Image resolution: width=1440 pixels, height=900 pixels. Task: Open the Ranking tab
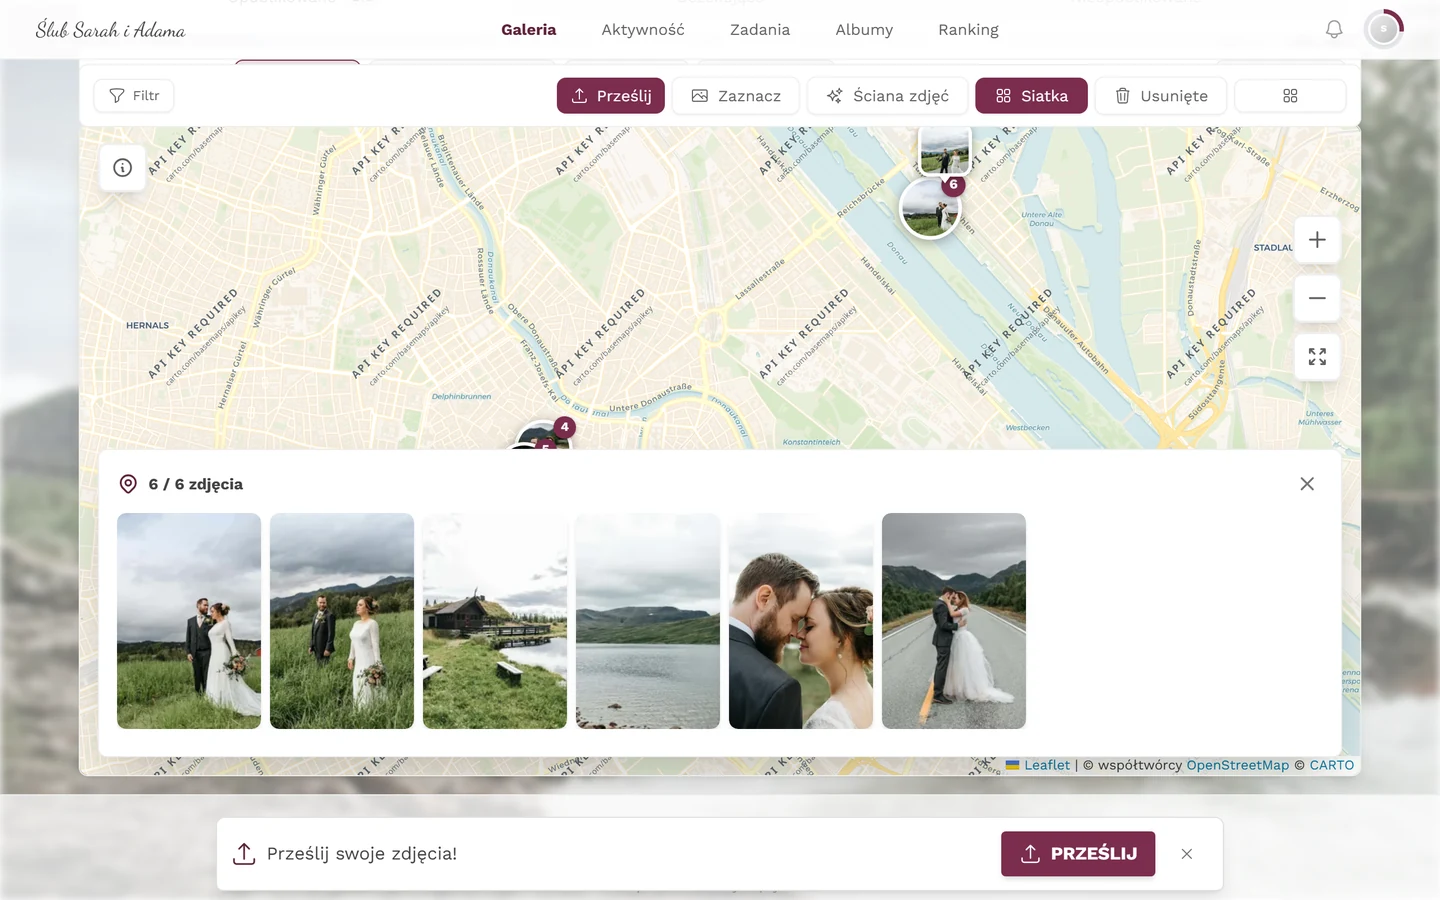click(x=968, y=30)
